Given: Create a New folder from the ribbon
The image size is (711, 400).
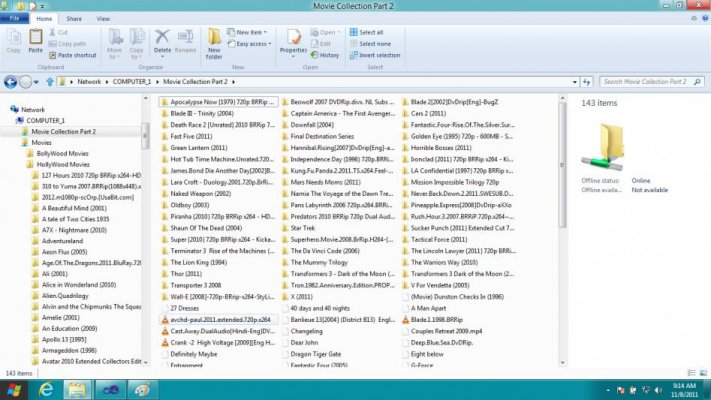Looking at the screenshot, I should (x=214, y=44).
